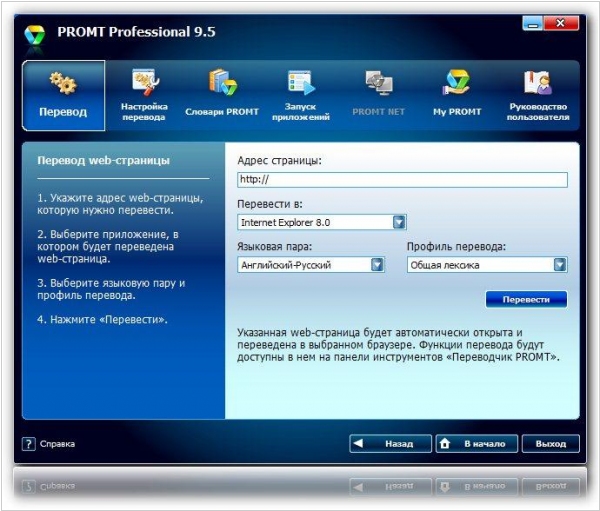600x511 pixels.
Task: Open the Перевод section with gears icon
Action: [x=63, y=83]
